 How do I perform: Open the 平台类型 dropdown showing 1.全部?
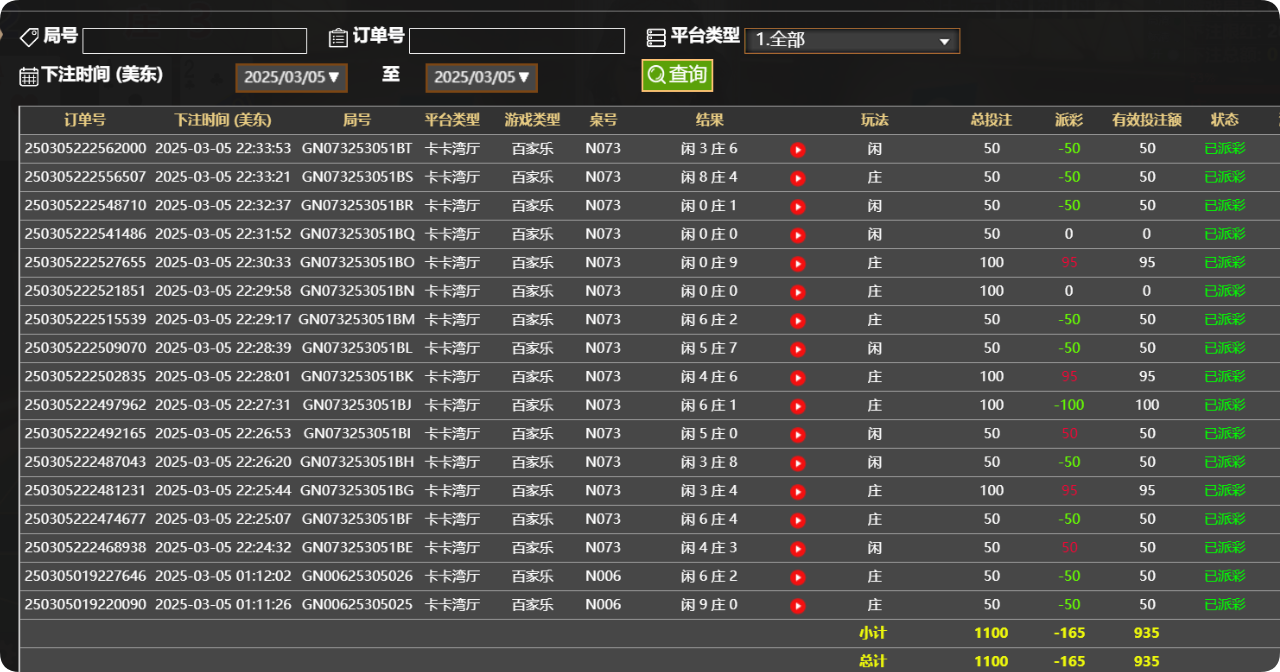pyautogui.click(x=852, y=41)
